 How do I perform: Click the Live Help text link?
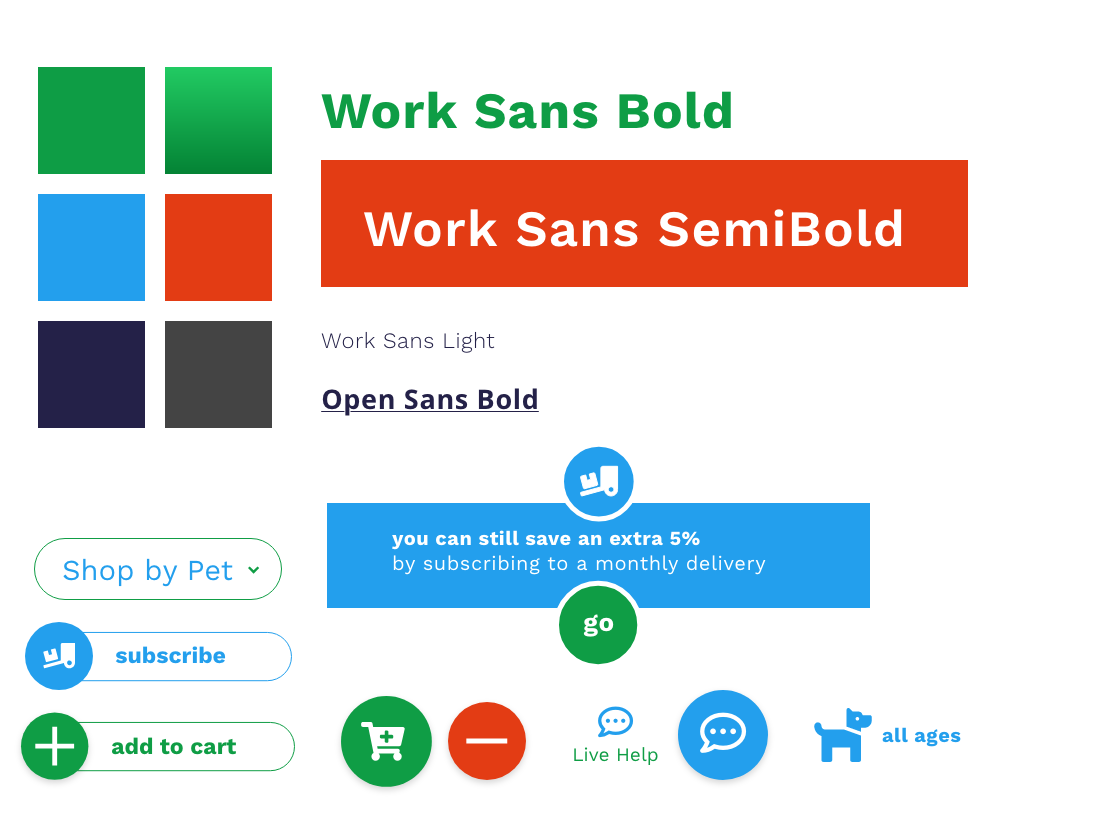click(x=615, y=755)
